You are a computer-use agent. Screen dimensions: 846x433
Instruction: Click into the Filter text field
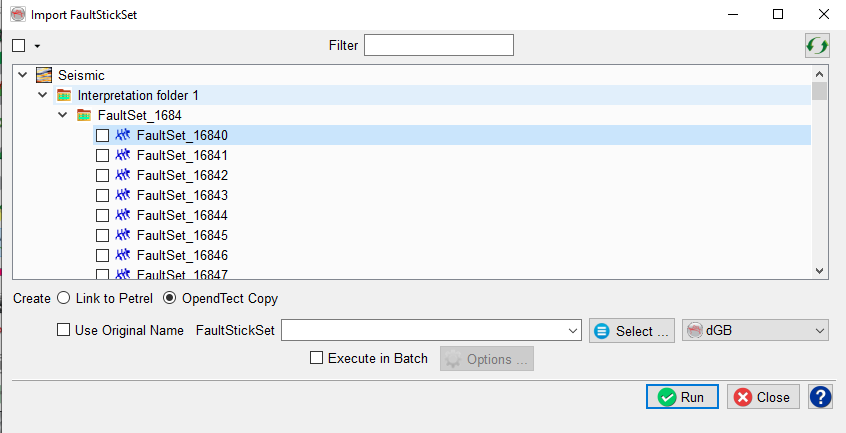pos(438,45)
